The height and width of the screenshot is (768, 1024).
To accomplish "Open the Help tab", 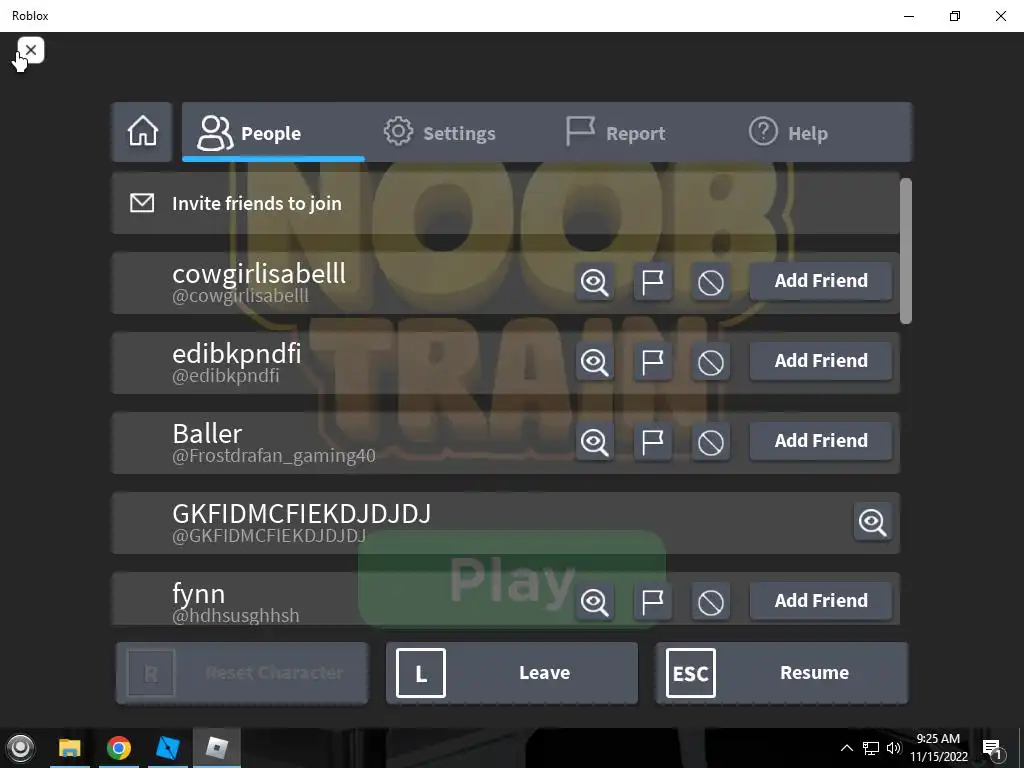I will pos(788,133).
